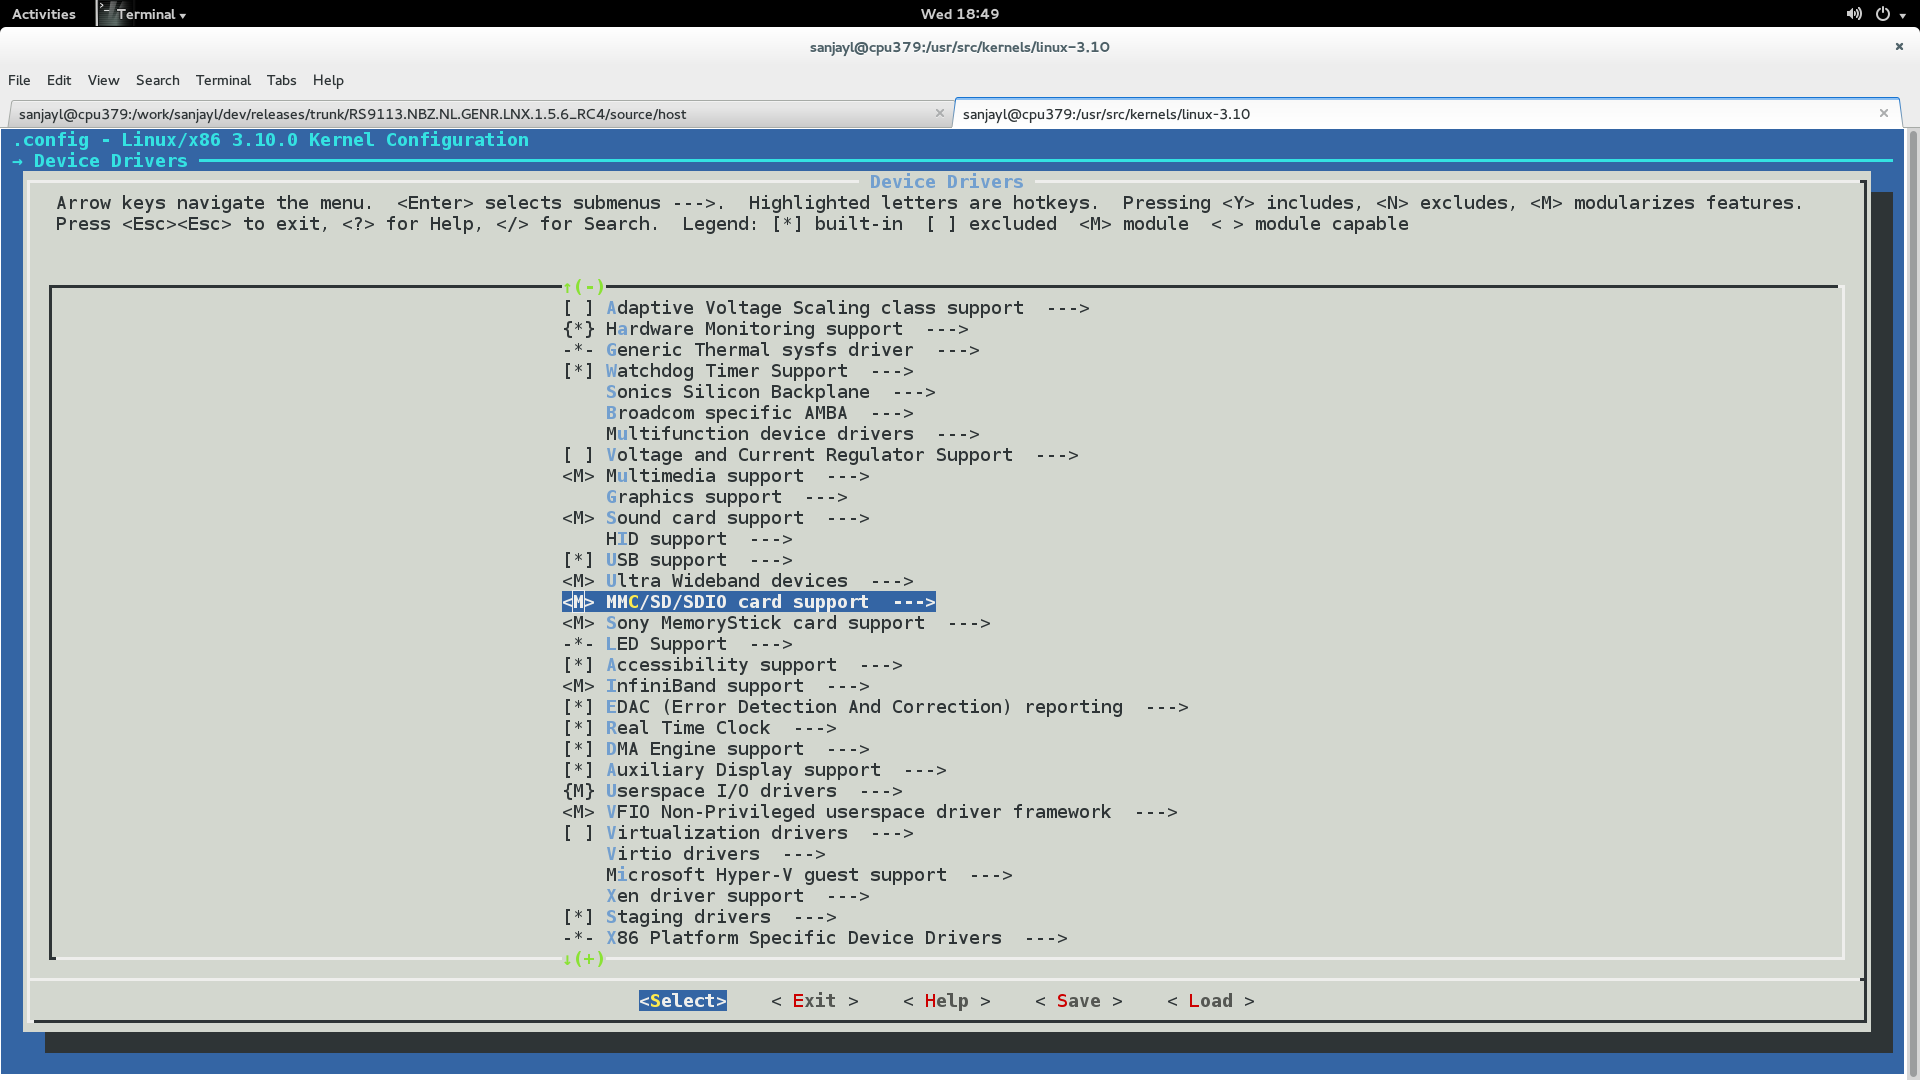Click on Terminal menu item

tap(222, 79)
